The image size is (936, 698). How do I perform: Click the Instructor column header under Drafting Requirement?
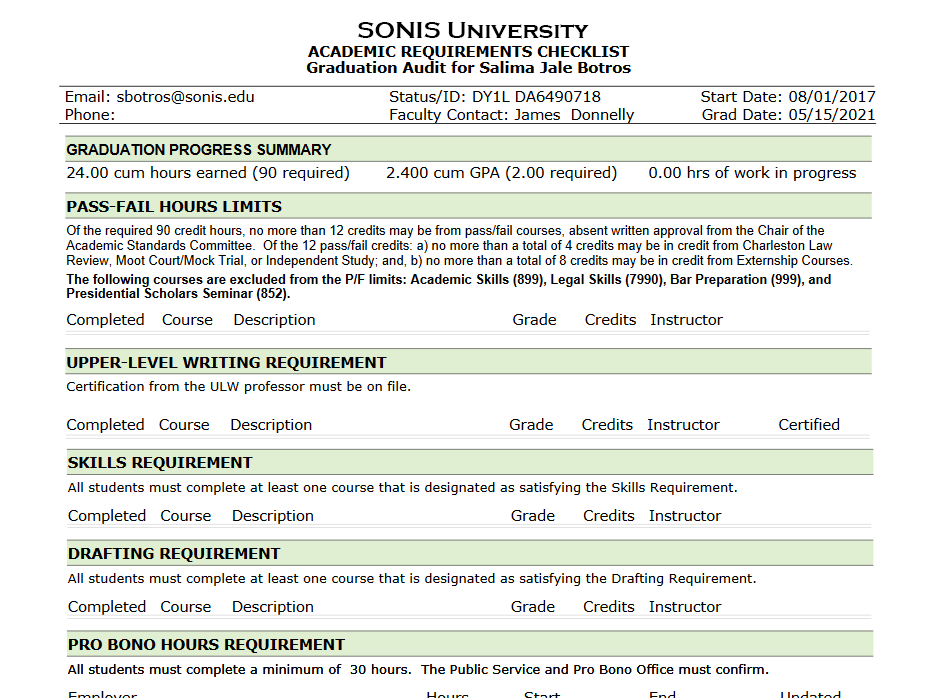coord(684,607)
